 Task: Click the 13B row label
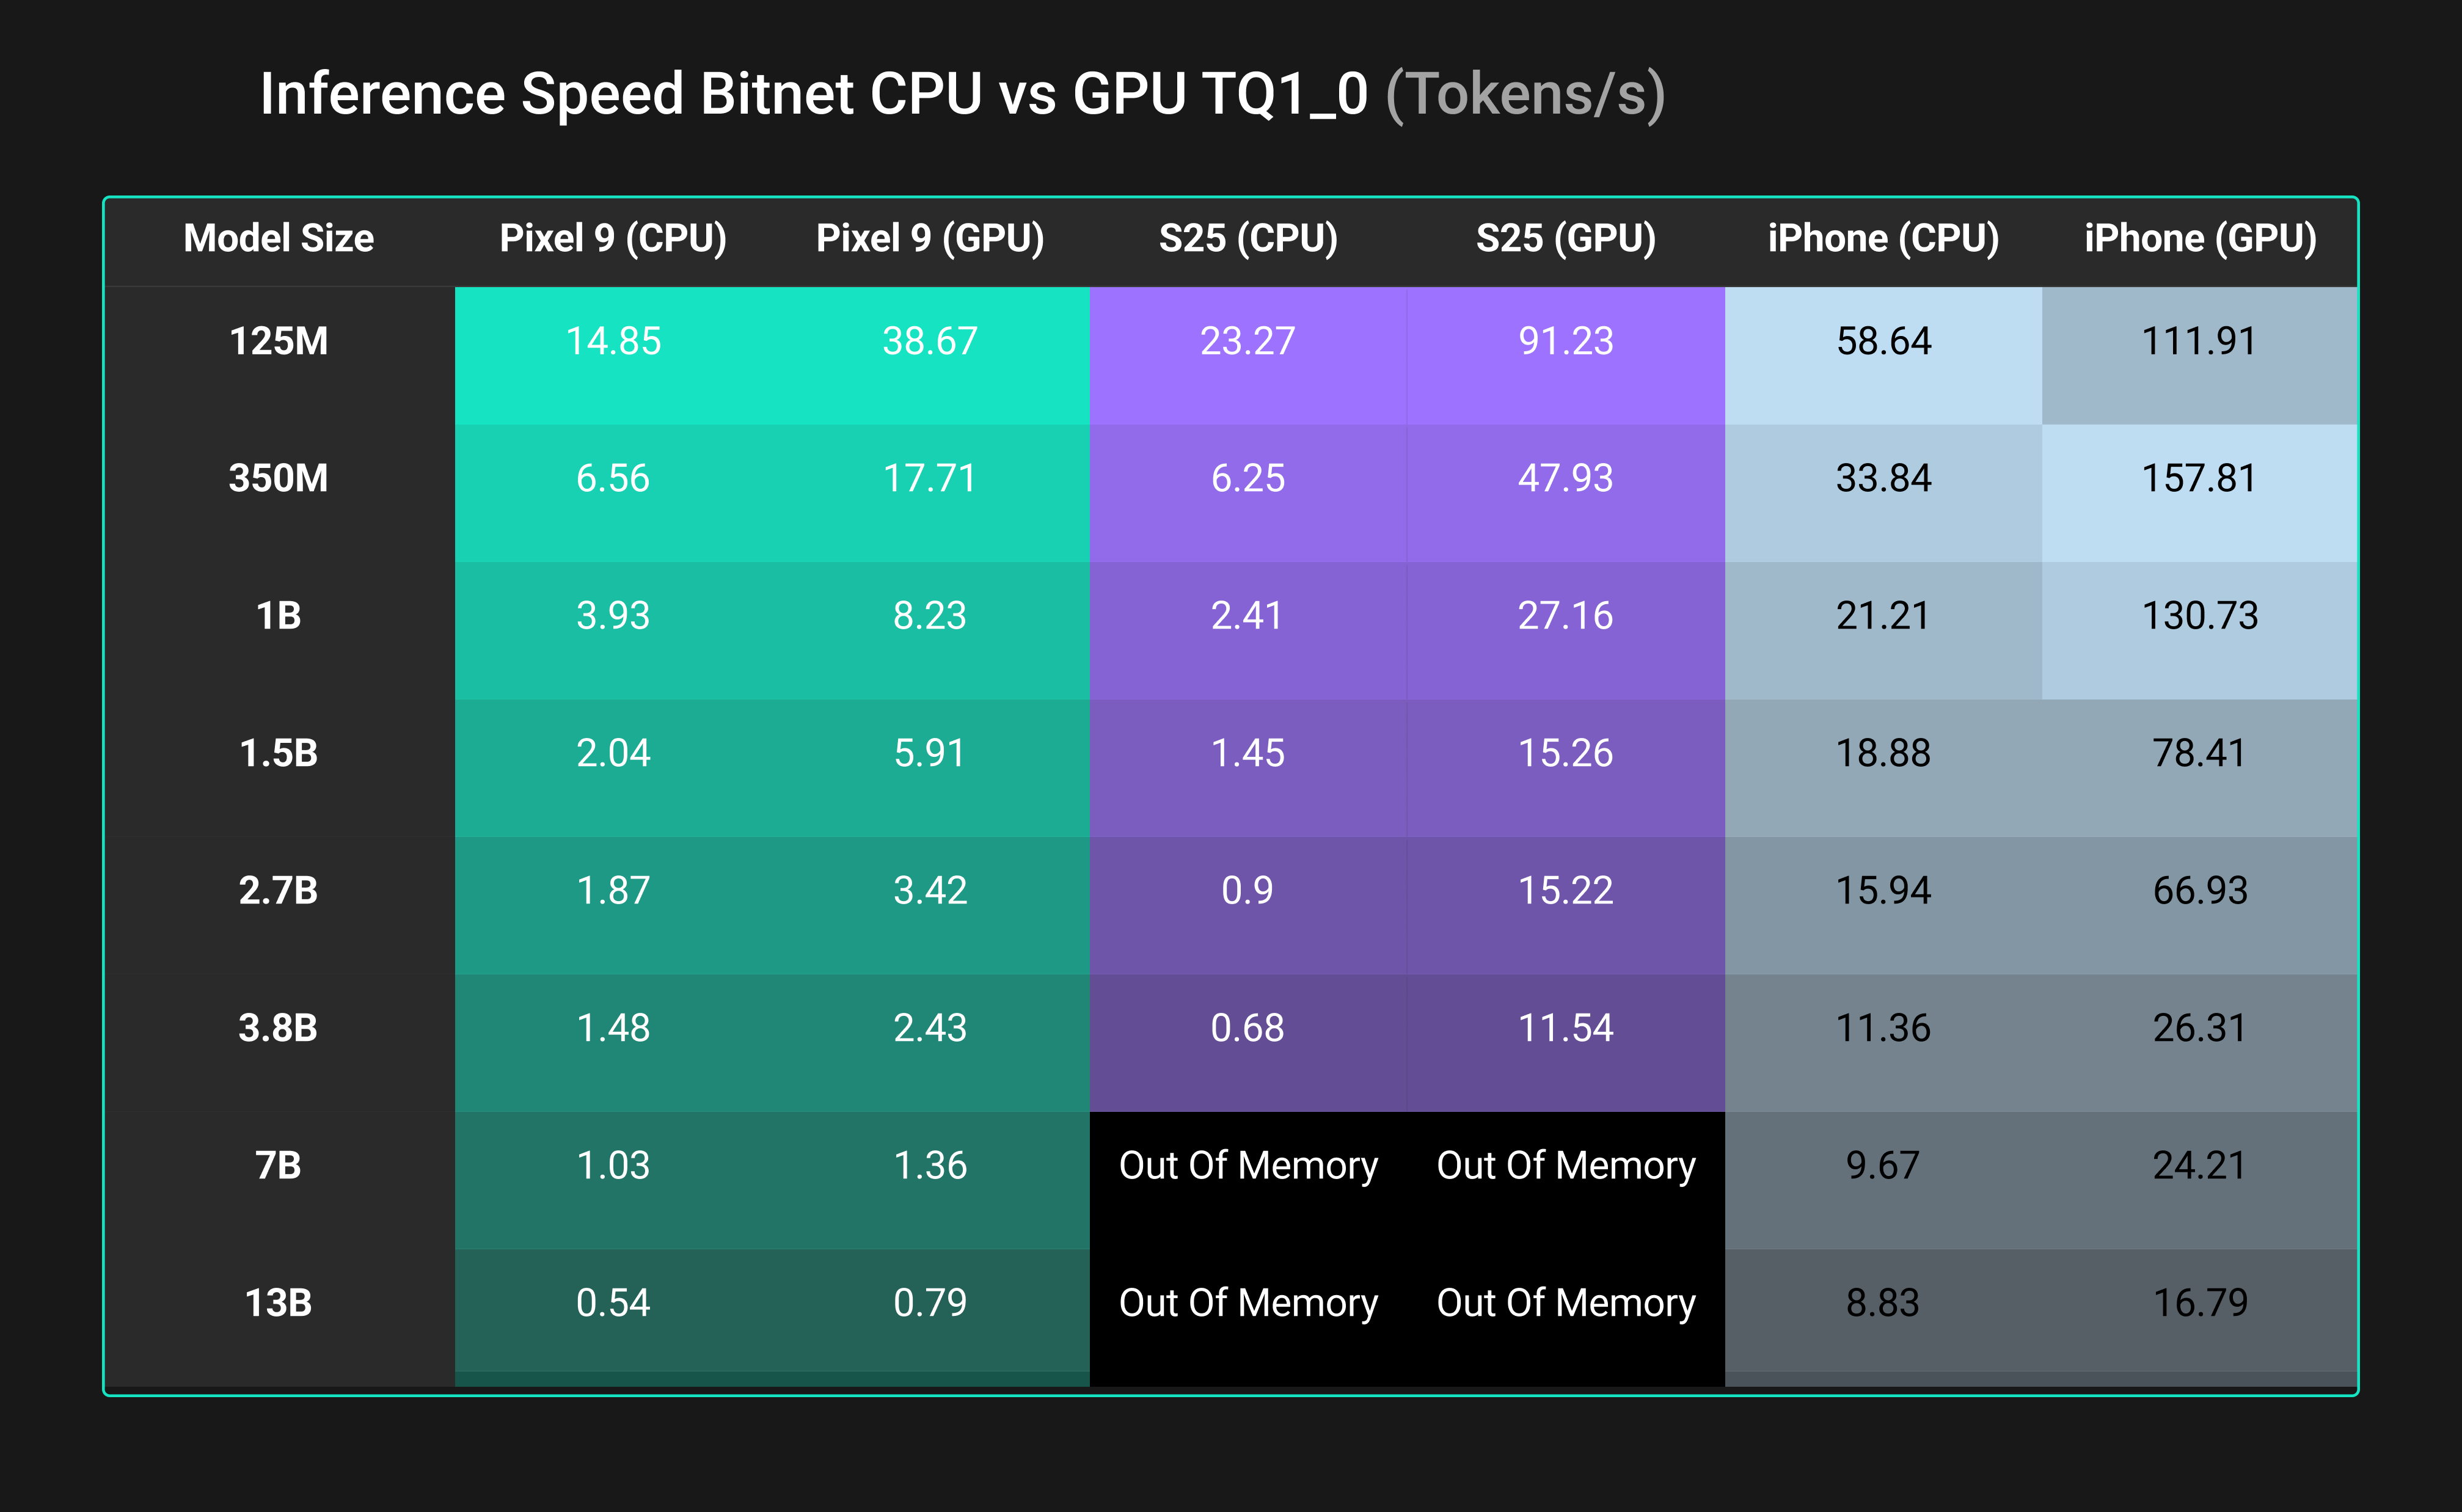pyautogui.click(x=278, y=1304)
